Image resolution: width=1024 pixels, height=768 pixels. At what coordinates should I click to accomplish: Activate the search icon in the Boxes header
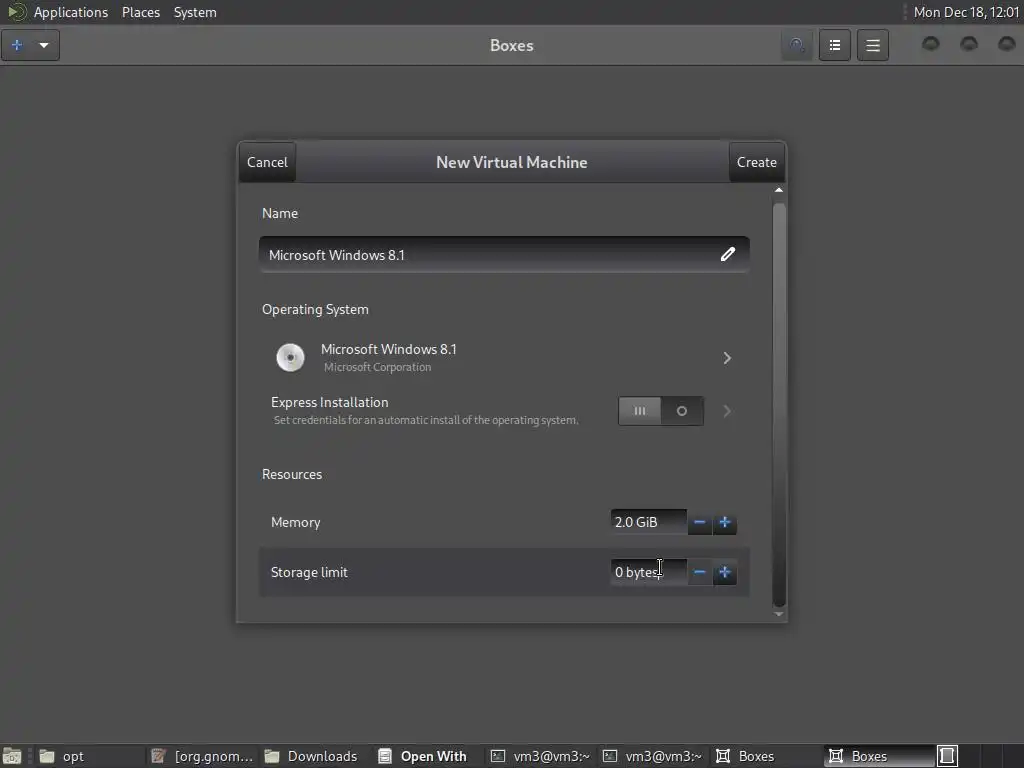pos(797,45)
